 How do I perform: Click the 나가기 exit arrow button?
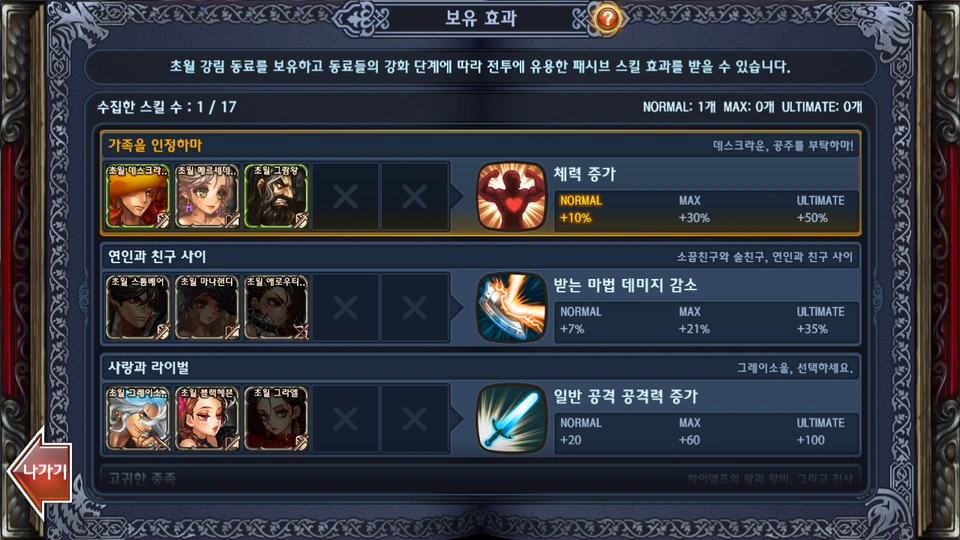(x=40, y=472)
